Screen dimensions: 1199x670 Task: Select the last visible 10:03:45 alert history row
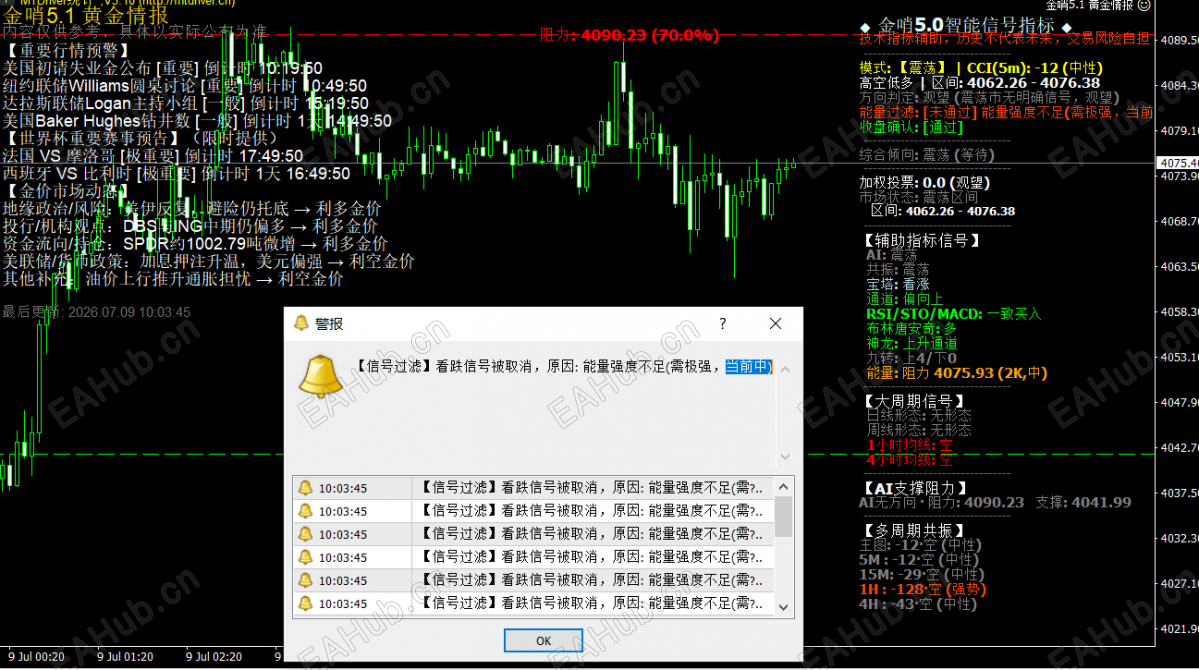pyautogui.click(x=533, y=603)
